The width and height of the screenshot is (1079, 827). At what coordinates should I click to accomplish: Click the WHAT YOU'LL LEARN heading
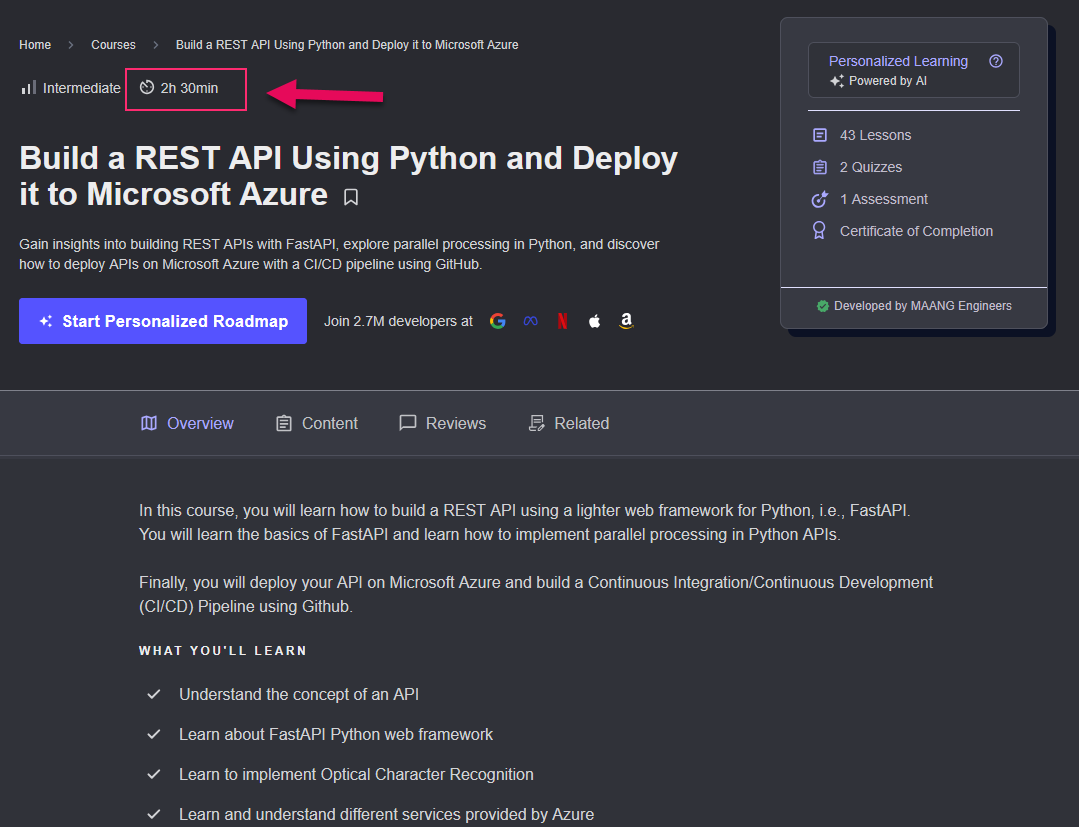pos(223,651)
